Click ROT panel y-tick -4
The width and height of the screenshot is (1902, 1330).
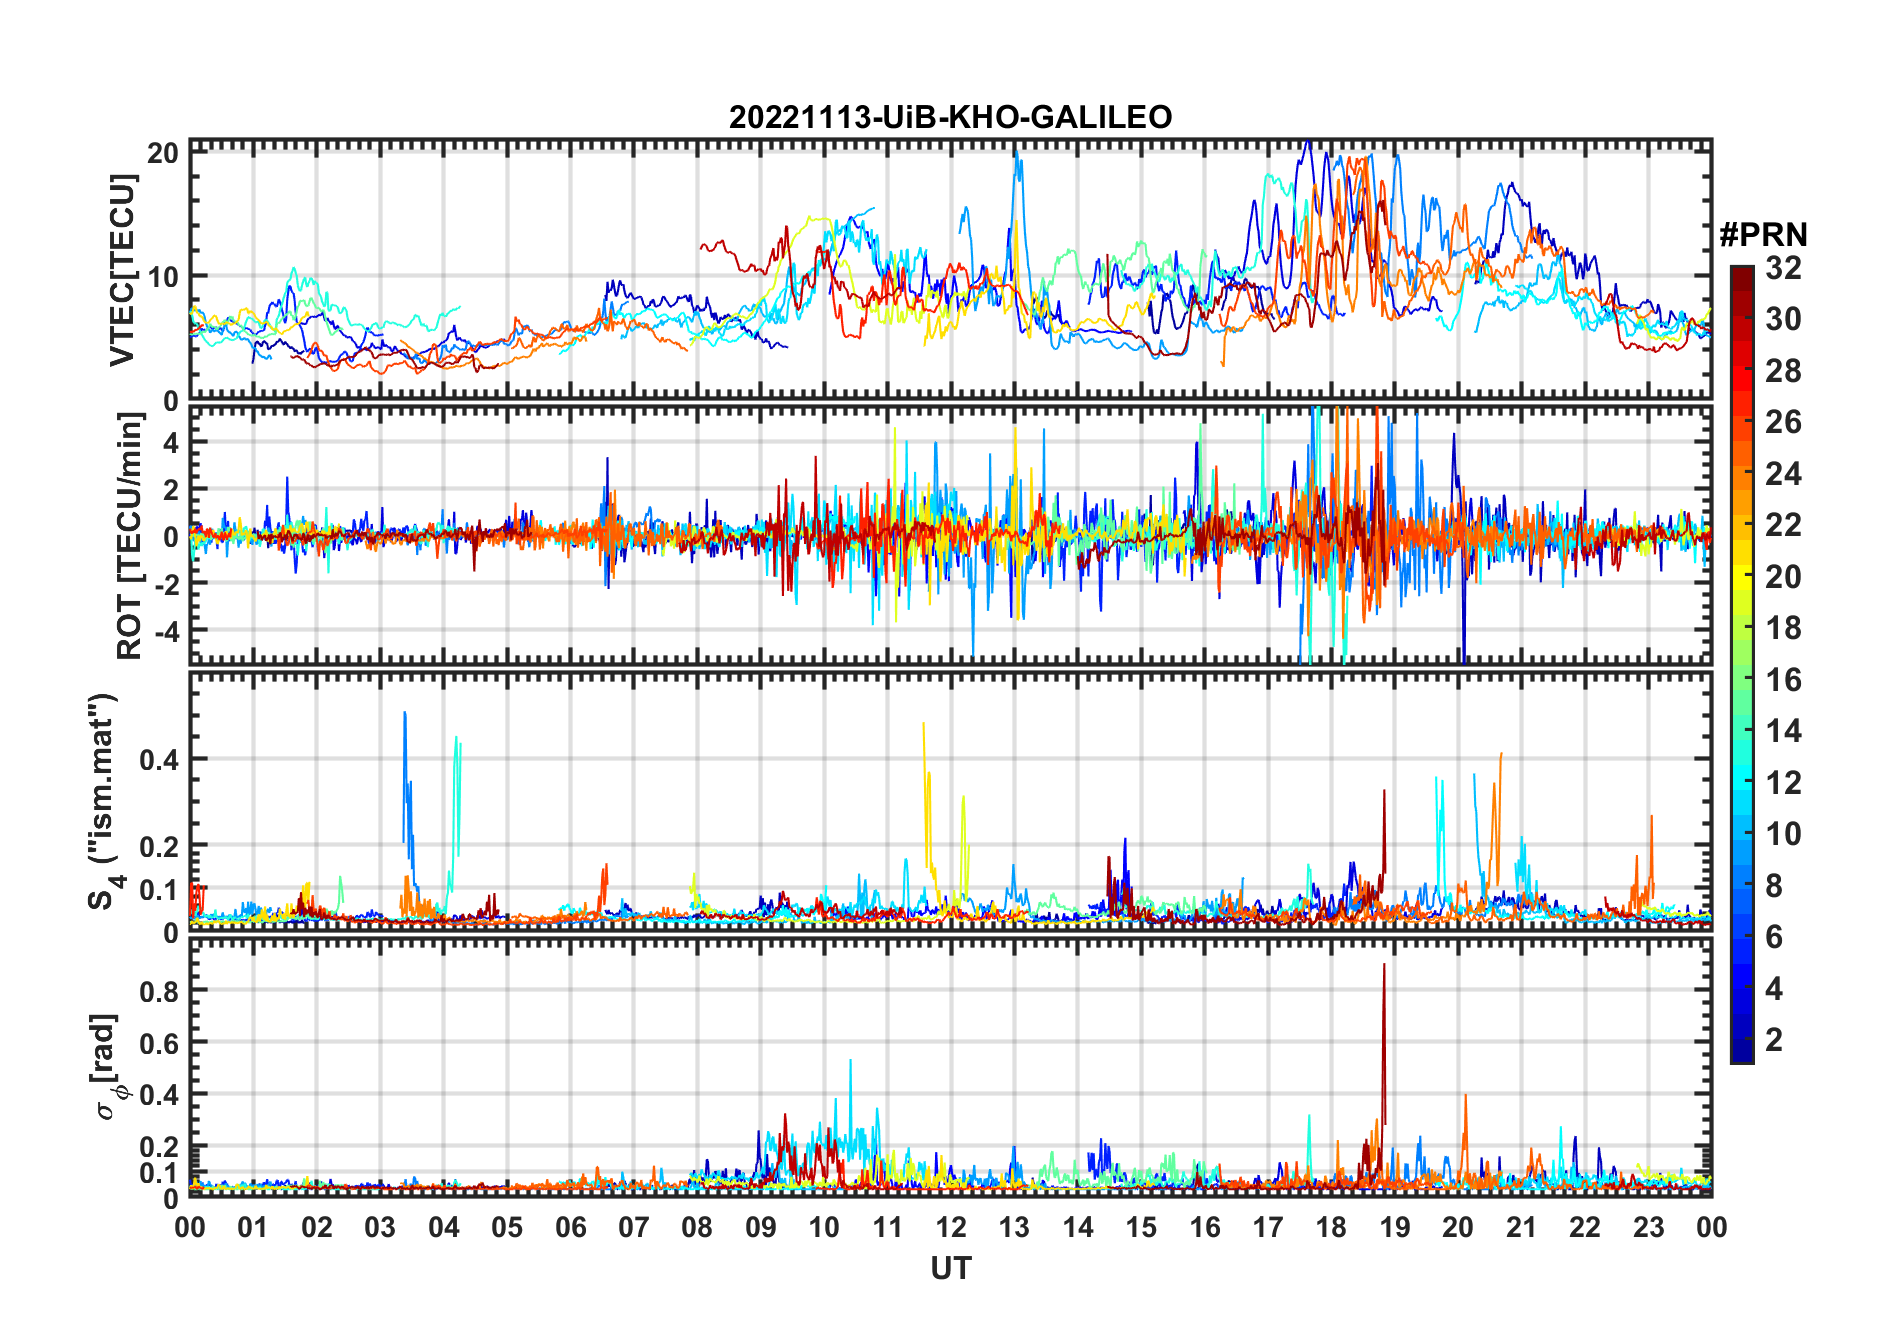[166, 630]
